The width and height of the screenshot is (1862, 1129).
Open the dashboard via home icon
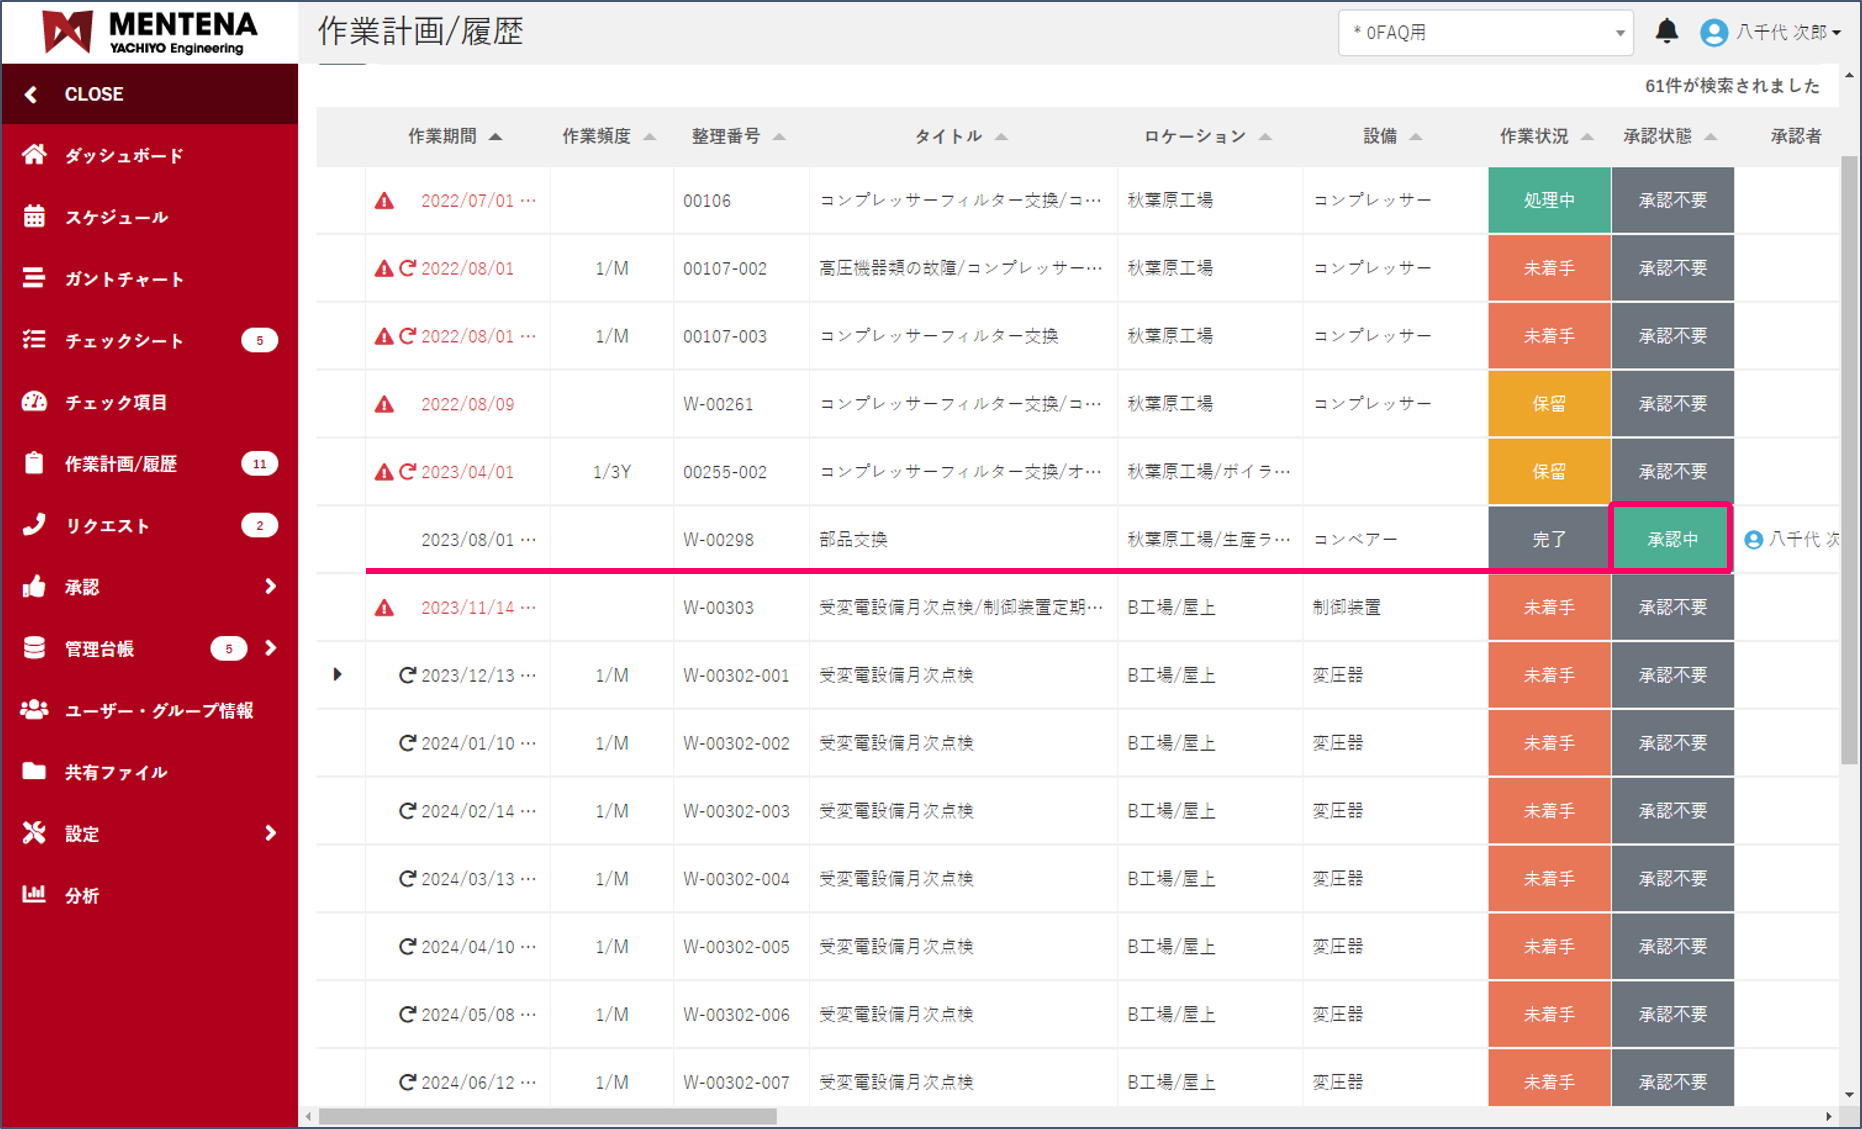(x=34, y=155)
